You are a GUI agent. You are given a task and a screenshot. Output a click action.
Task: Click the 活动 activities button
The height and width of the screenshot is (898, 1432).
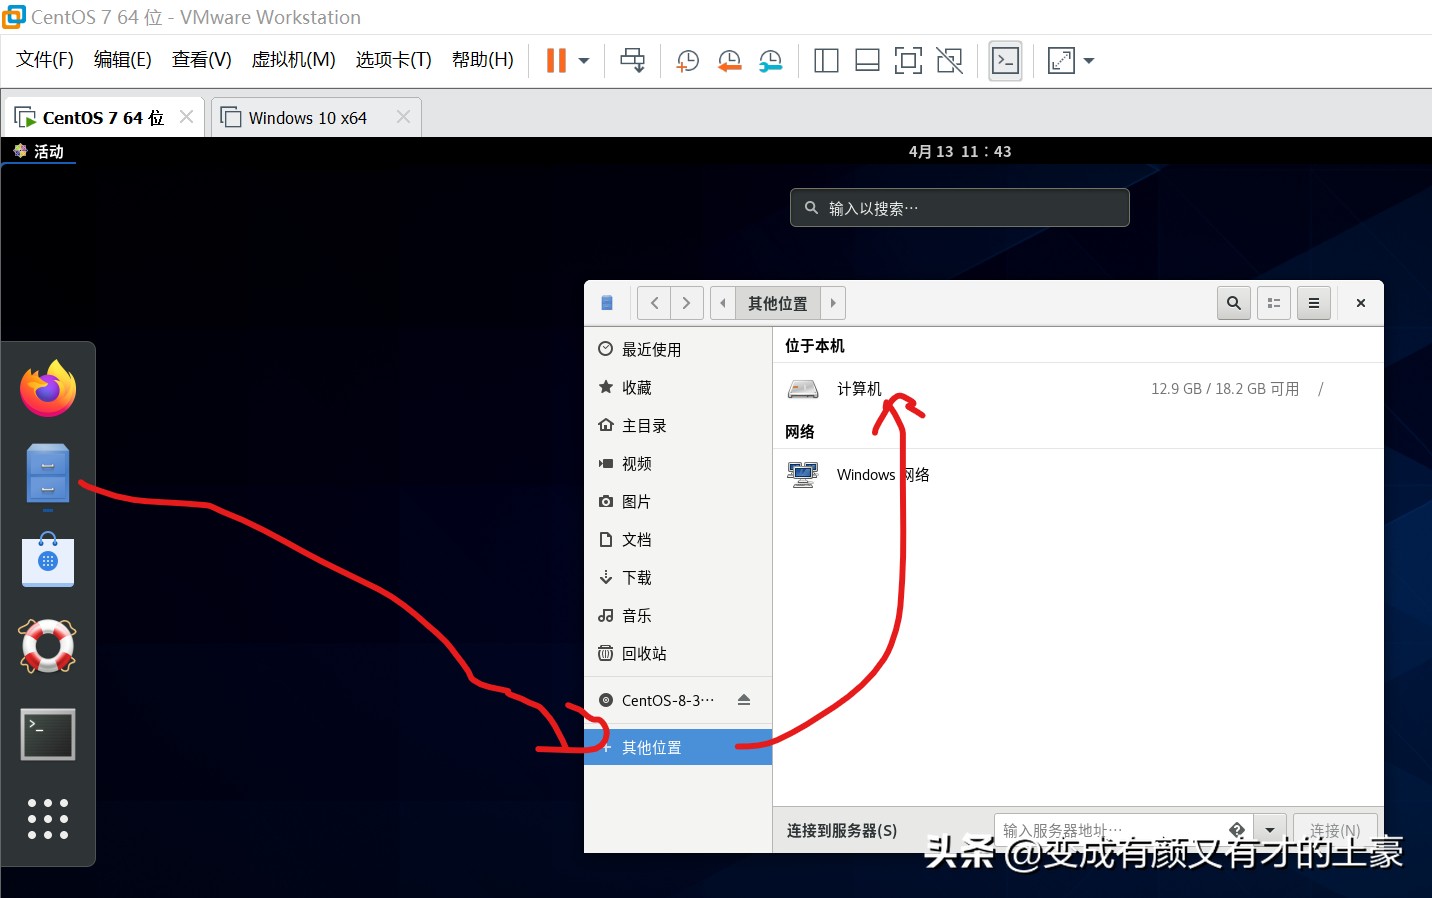39,151
